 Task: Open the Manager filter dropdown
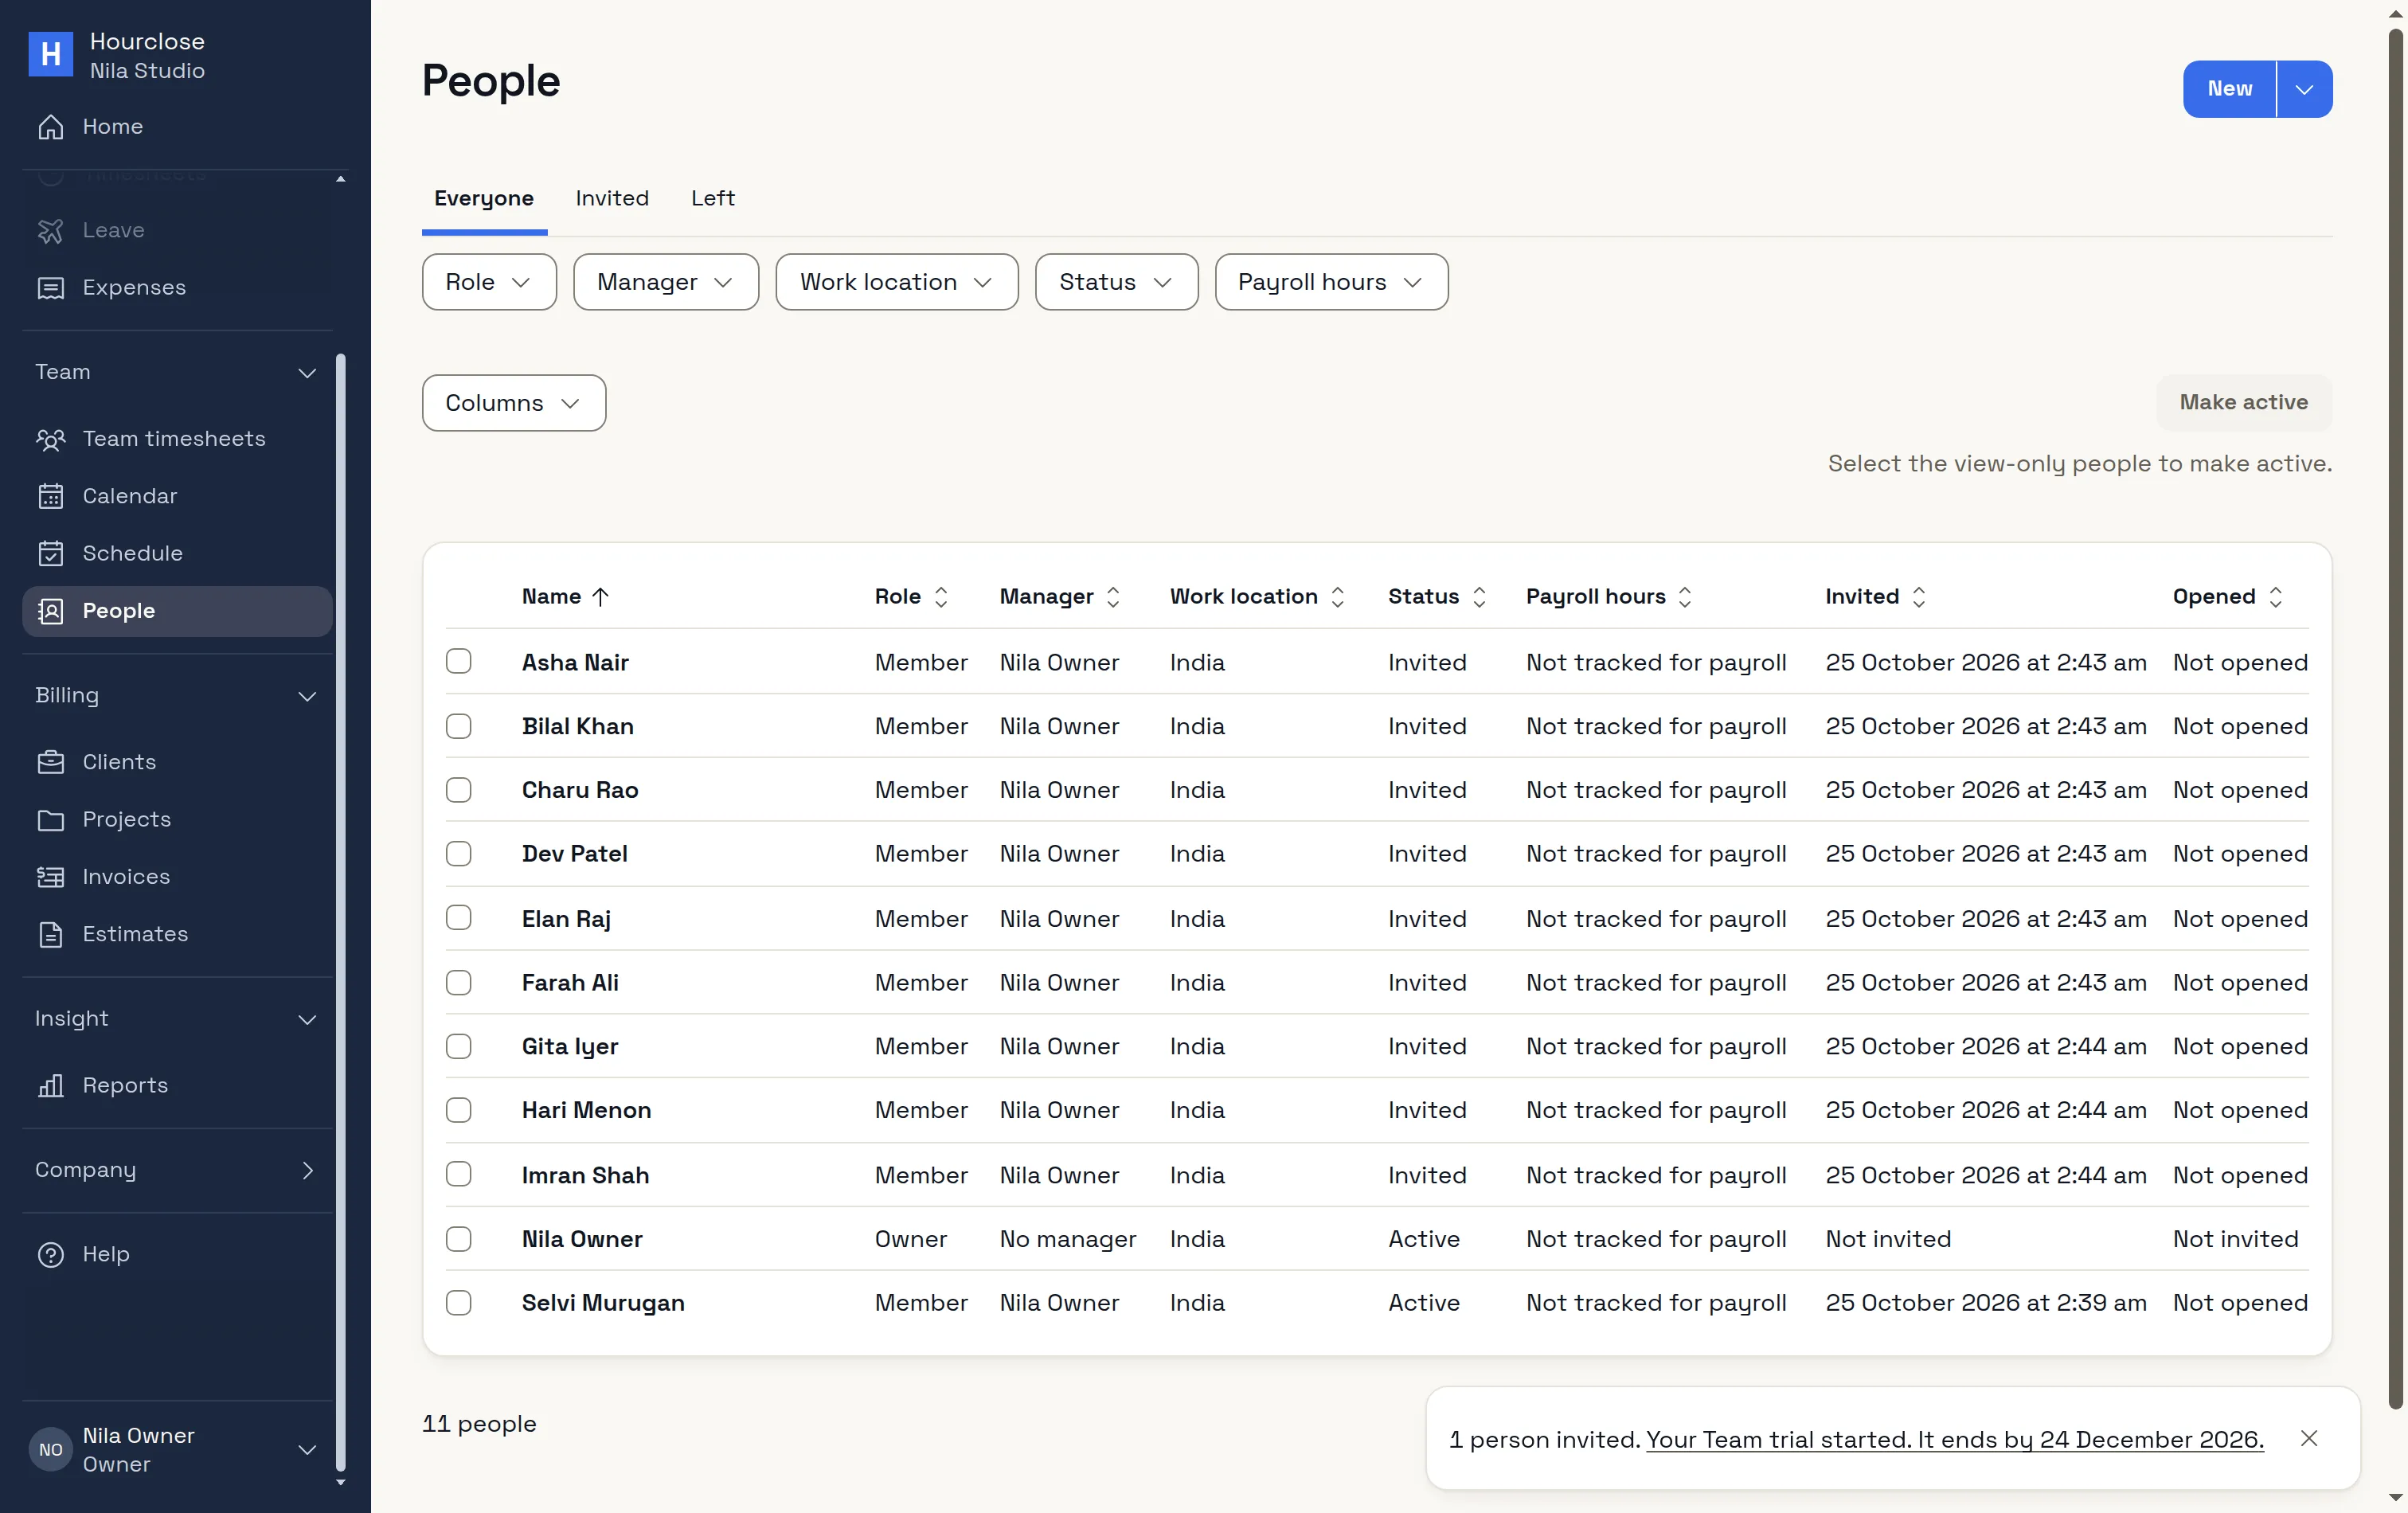[666, 282]
